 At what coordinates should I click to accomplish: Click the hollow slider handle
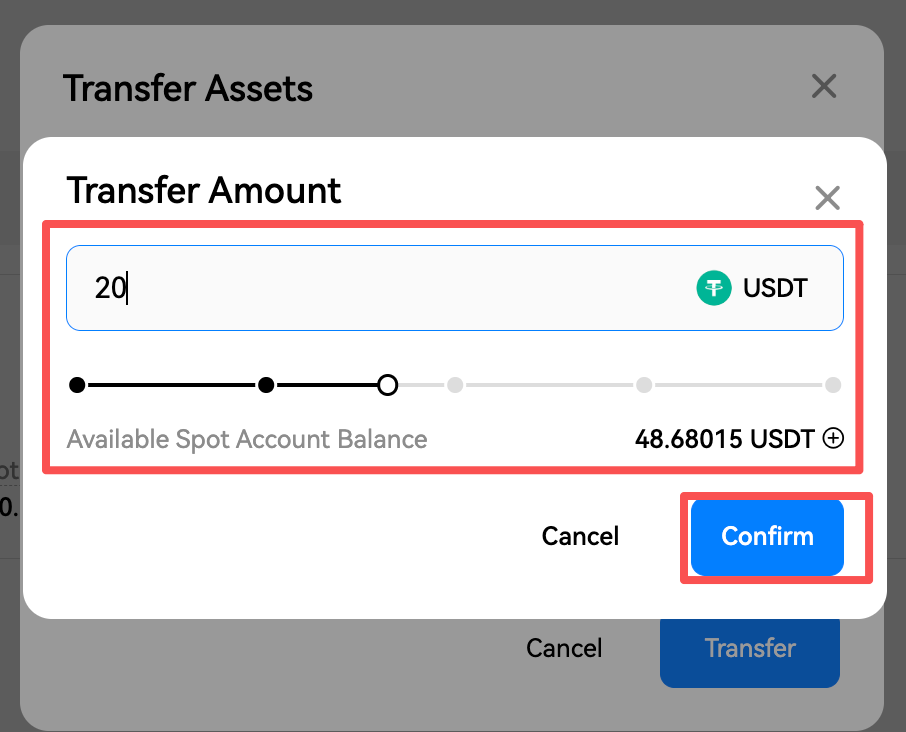click(388, 384)
